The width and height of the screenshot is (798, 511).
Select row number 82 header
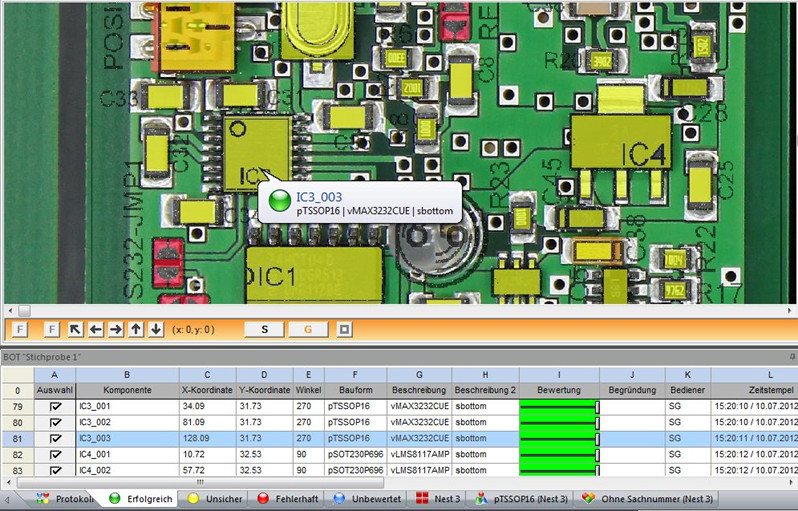(18, 455)
